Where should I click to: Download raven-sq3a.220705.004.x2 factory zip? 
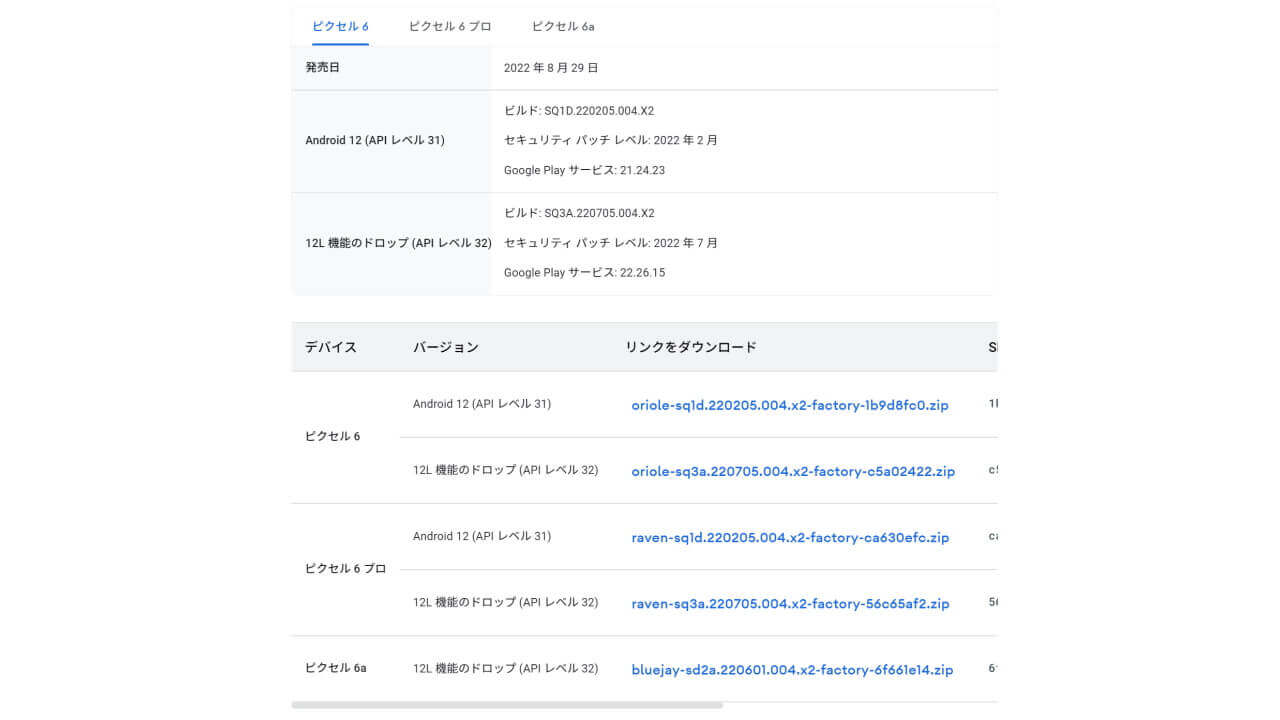click(x=790, y=603)
